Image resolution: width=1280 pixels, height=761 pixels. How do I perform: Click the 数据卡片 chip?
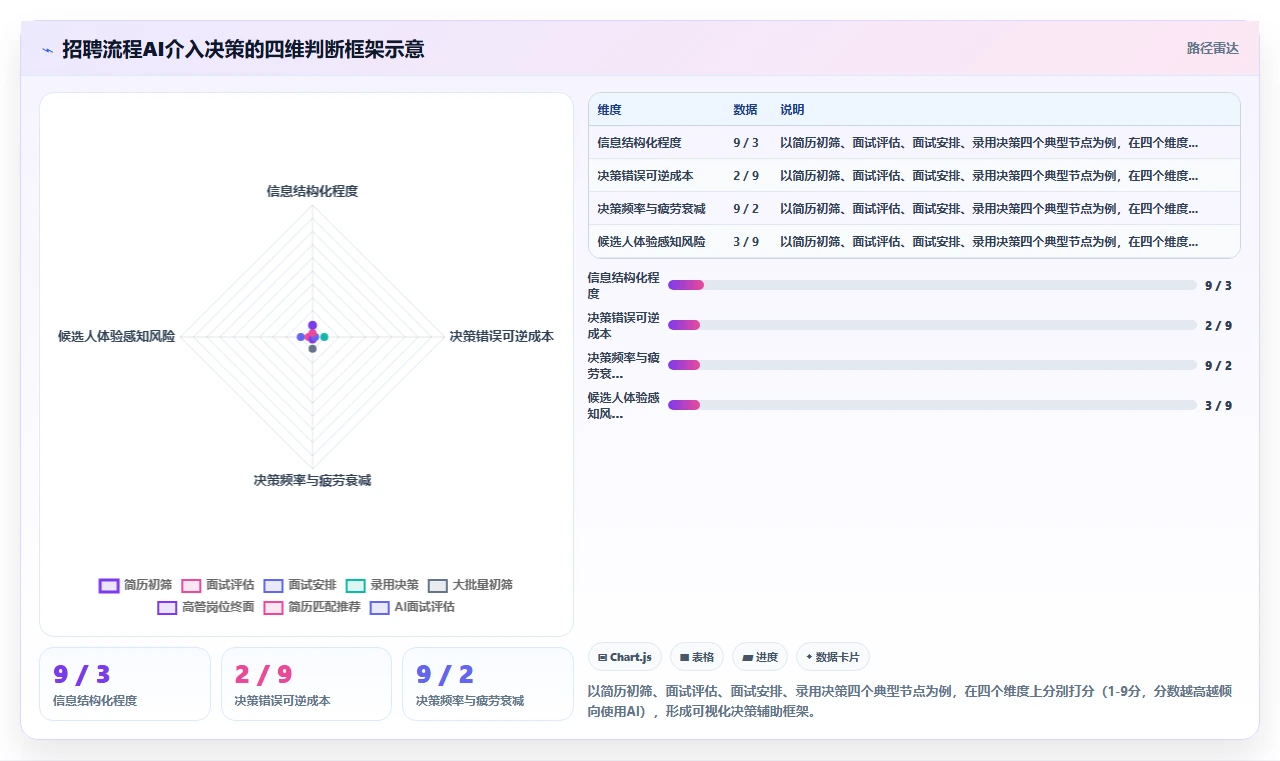(x=833, y=657)
